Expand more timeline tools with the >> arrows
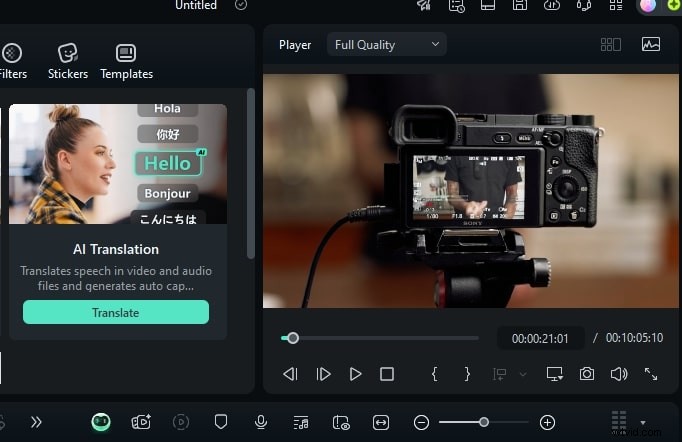Screen dimensions: 682x442 coord(36,422)
